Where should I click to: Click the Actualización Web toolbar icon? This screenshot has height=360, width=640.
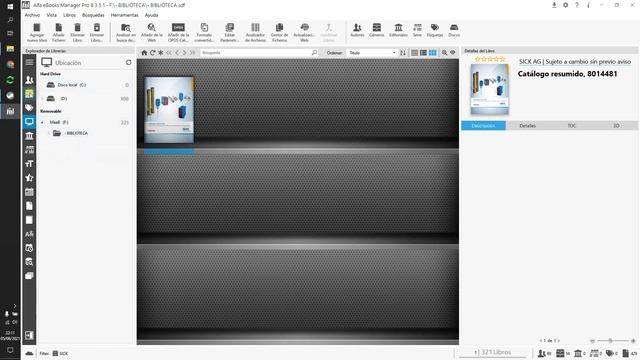coord(304,32)
